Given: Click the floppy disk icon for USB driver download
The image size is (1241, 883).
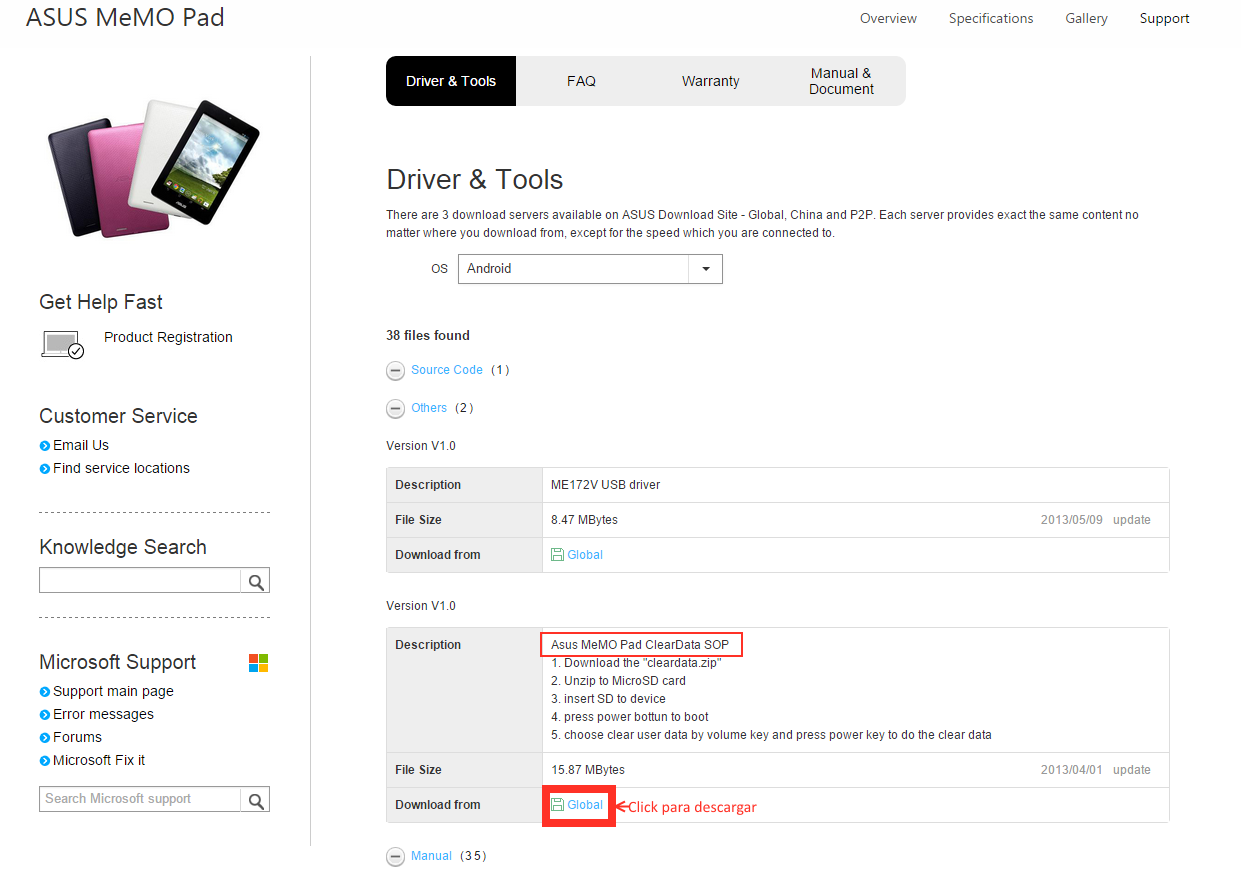Looking at the screenshot, I should pos(558,555).
